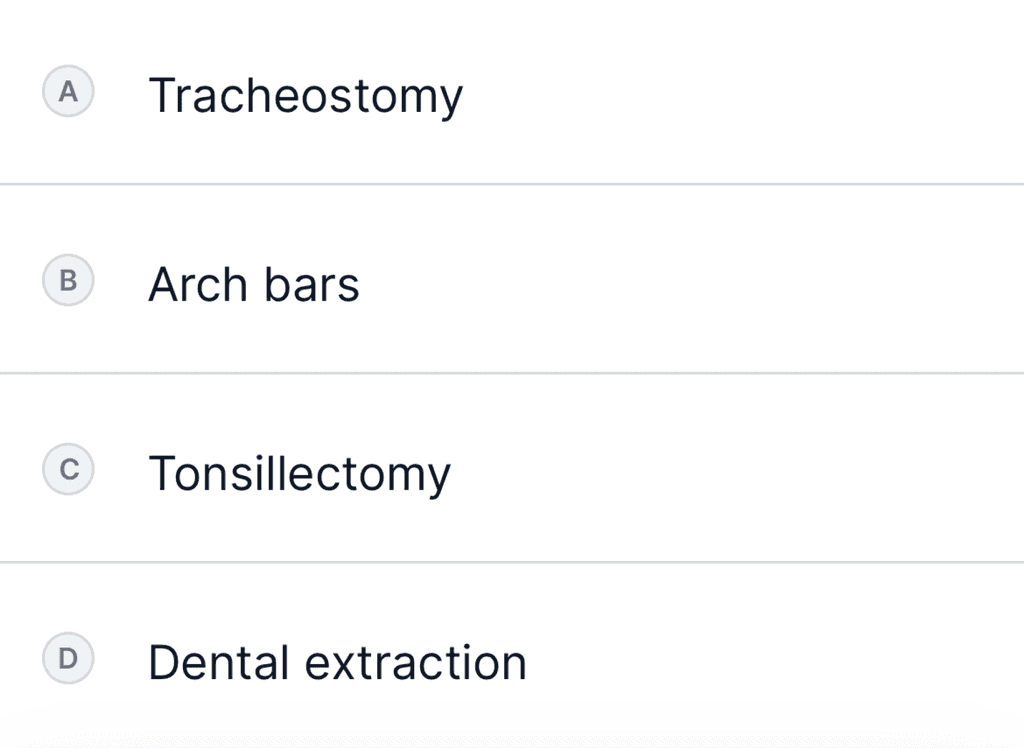The height and width of the screenshot is (748, 1024).
Task: Choose Arch bars as the answer
Action: [x=253, y=285]
